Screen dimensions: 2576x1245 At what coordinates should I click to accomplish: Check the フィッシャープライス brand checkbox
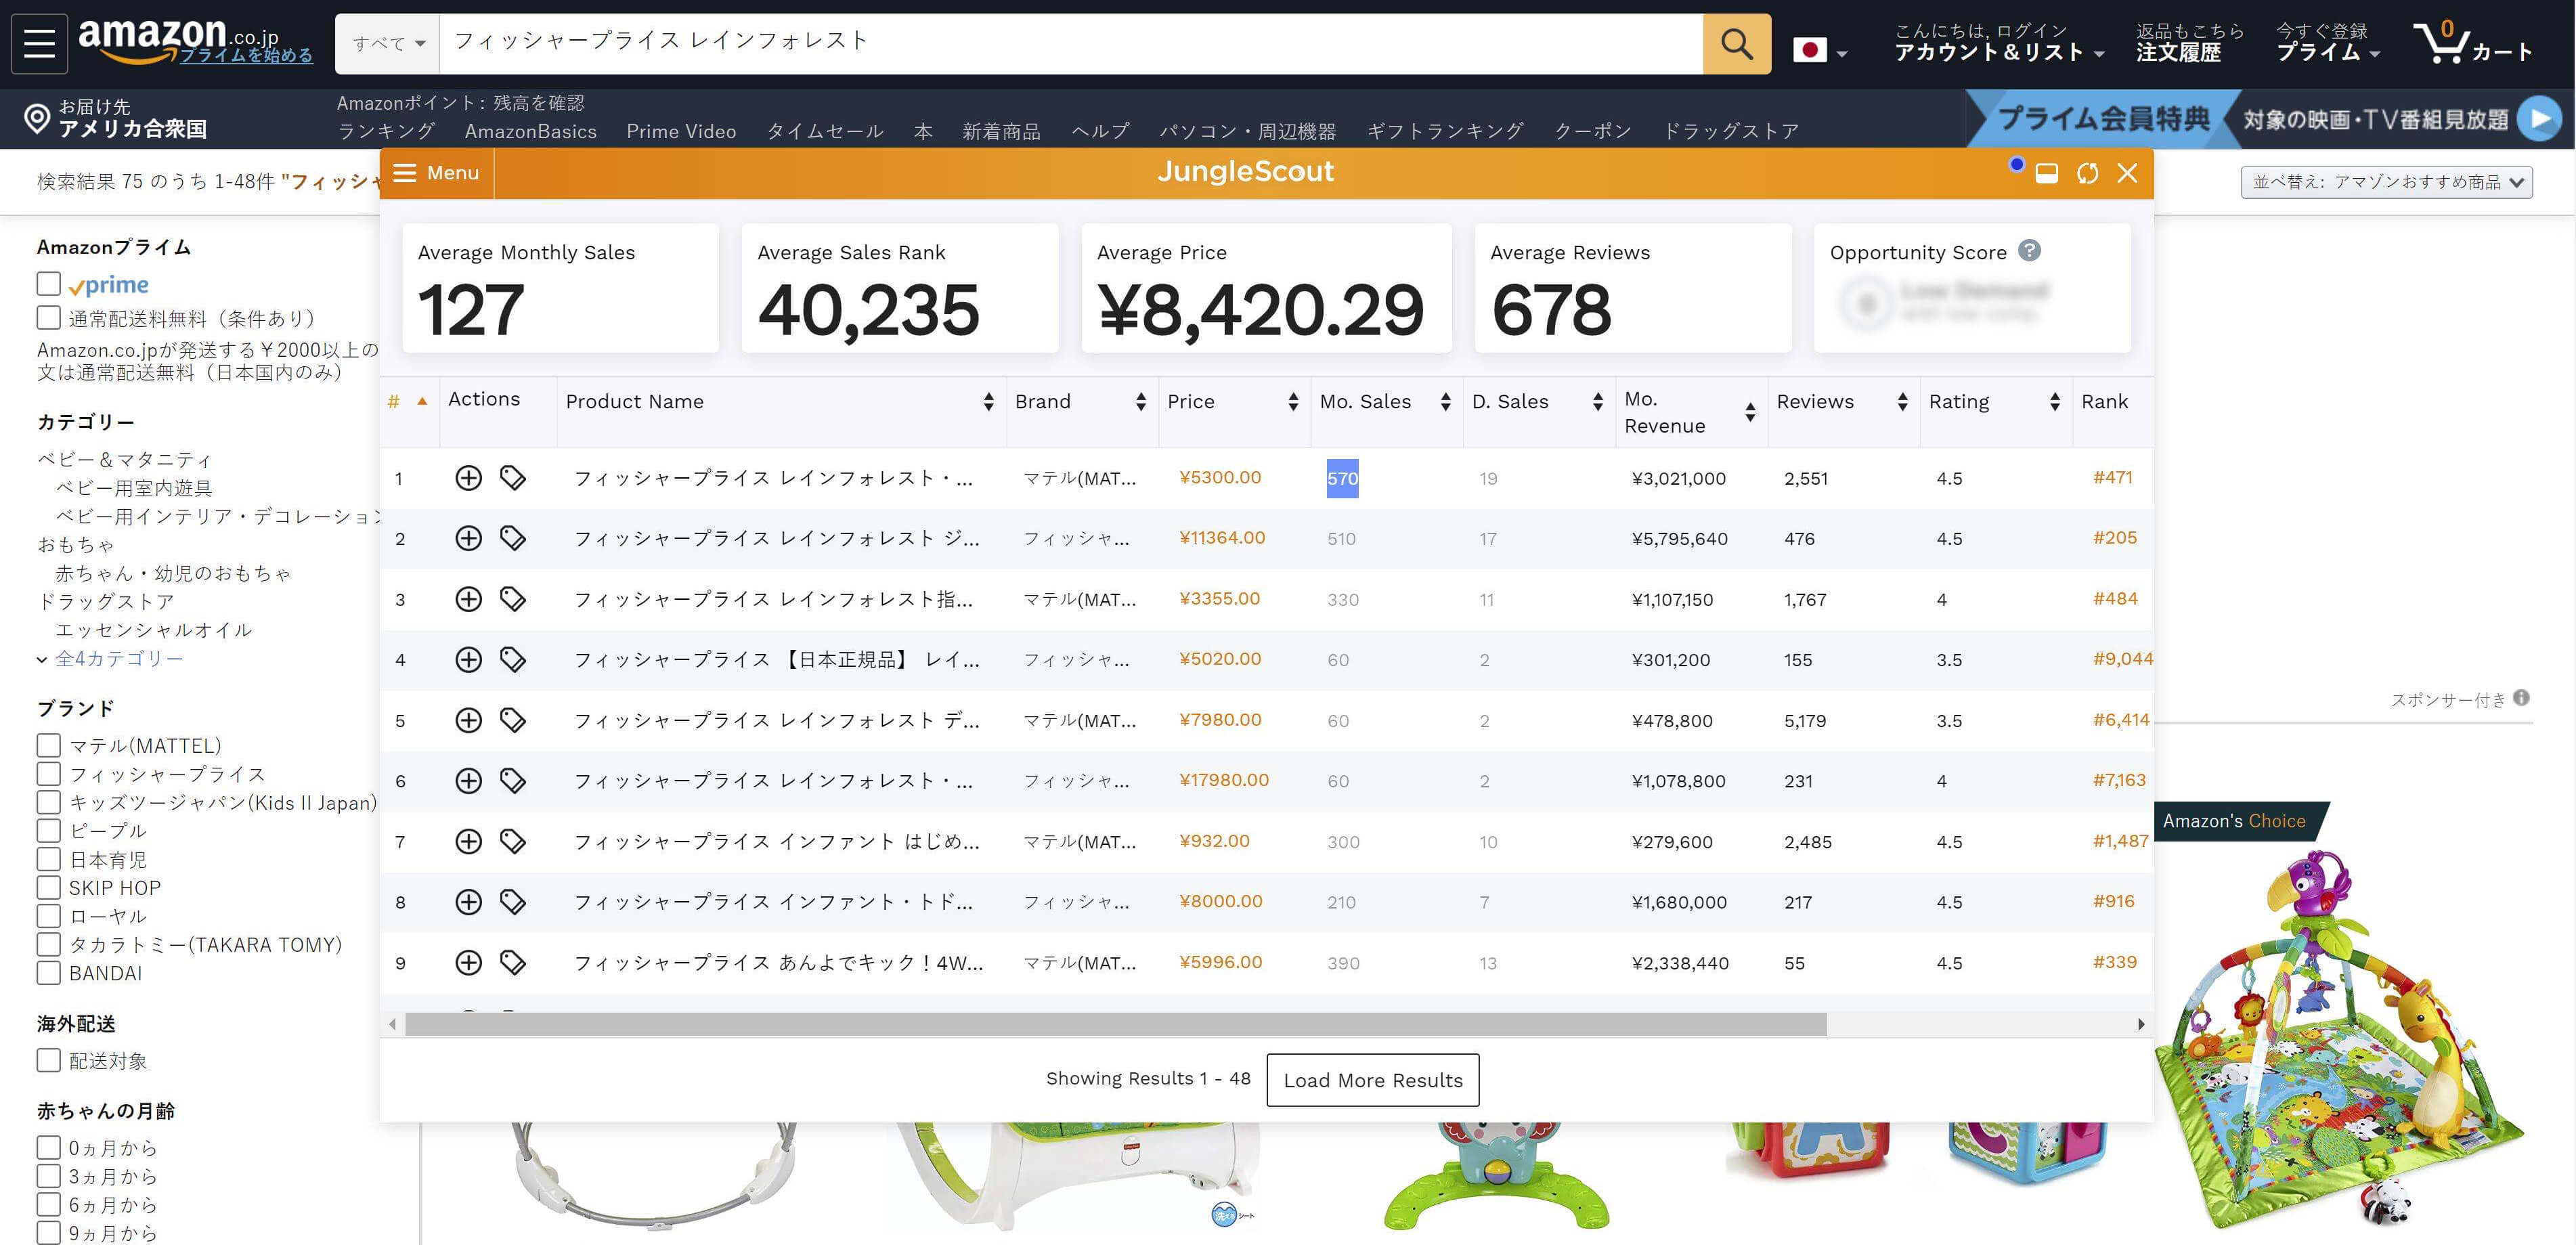click(48, 774)
